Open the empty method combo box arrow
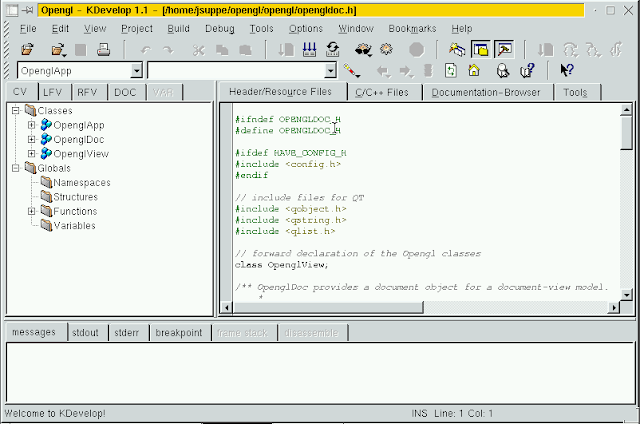The height and width of the screenshot is (424, 640). coord(330,71)
